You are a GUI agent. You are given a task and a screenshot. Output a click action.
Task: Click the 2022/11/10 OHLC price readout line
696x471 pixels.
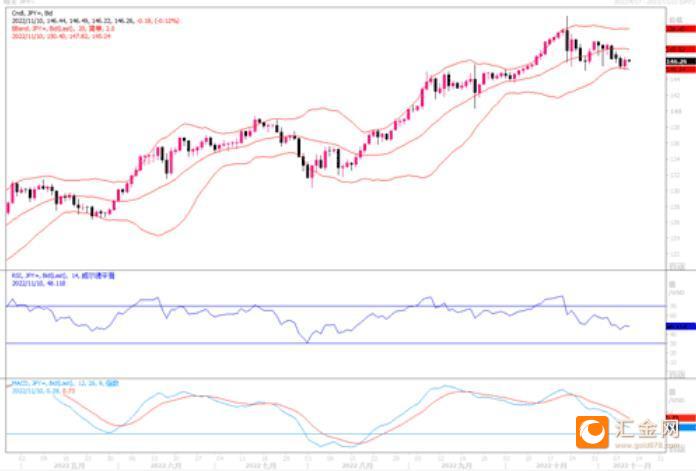(x=95, y=21)
